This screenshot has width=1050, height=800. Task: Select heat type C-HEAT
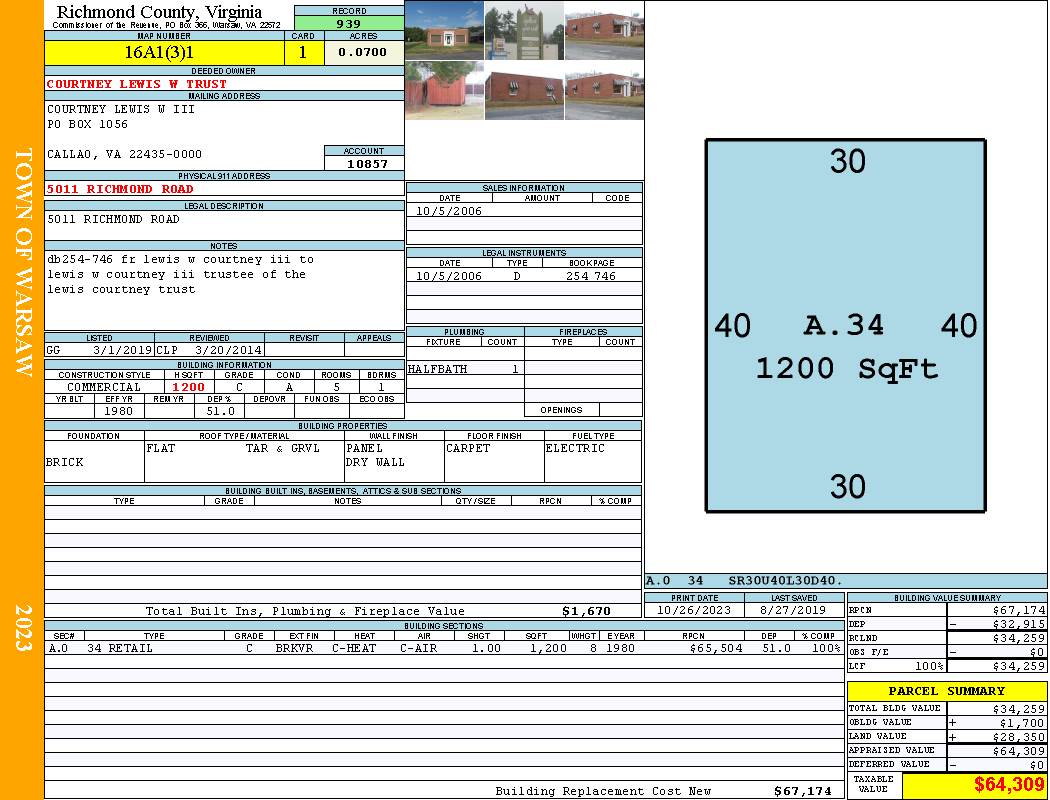tap(354, 649)
